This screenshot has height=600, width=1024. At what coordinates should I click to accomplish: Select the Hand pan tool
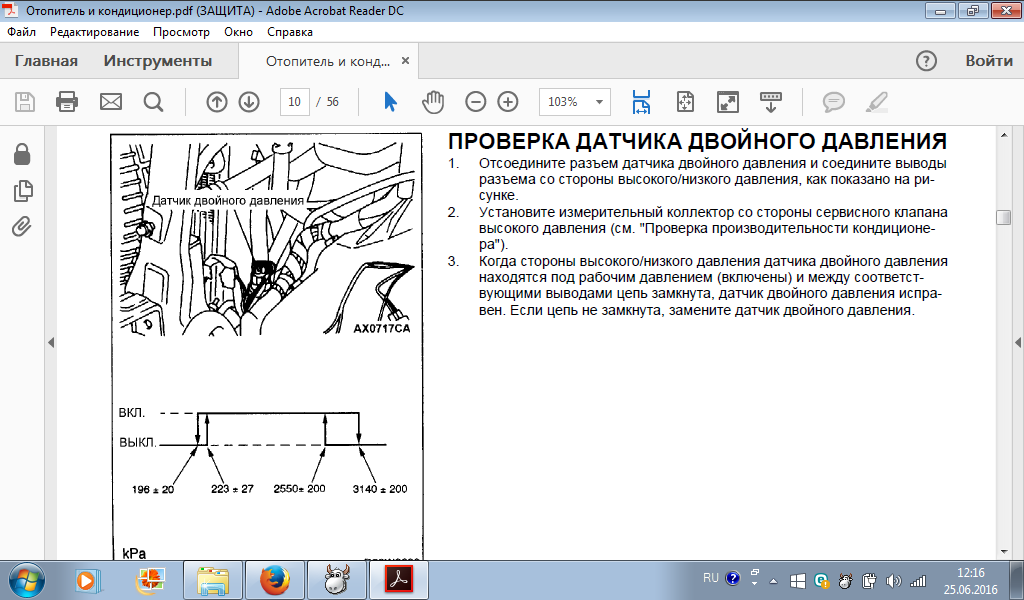pyautogui.click(x=432, y=102)
